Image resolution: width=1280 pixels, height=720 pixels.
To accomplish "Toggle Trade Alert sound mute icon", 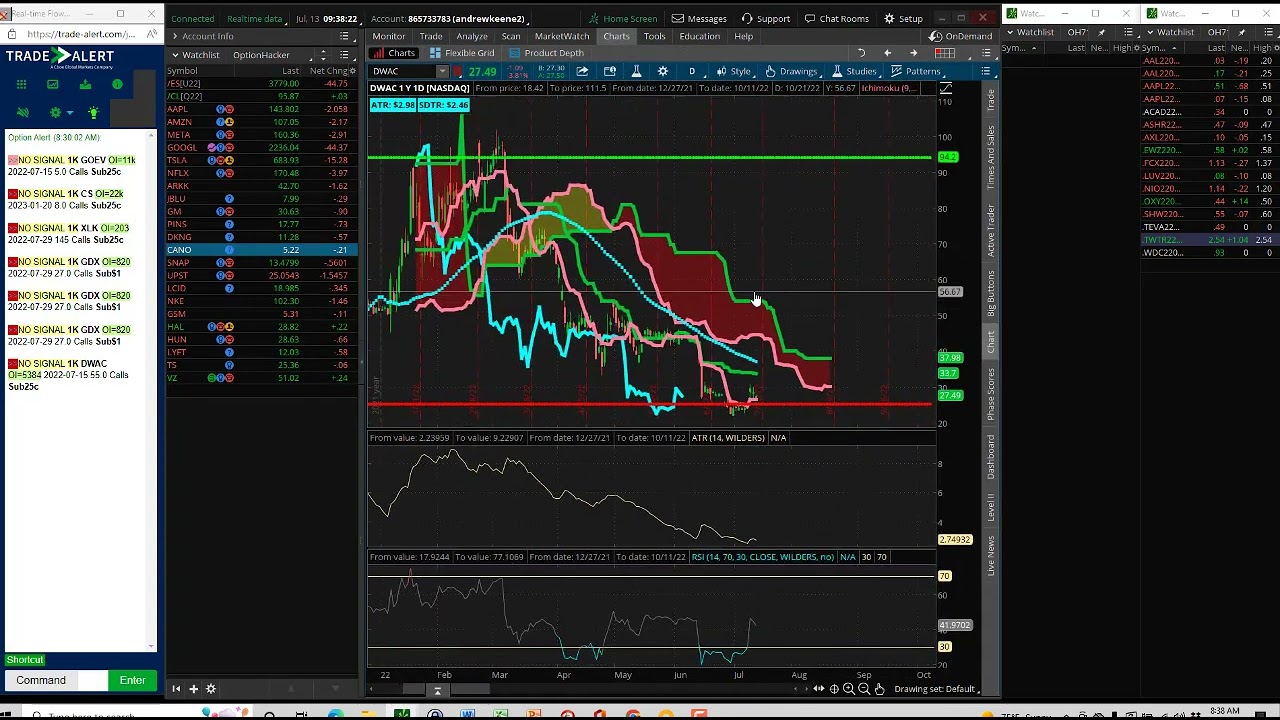I will click(x=23, y=112).
